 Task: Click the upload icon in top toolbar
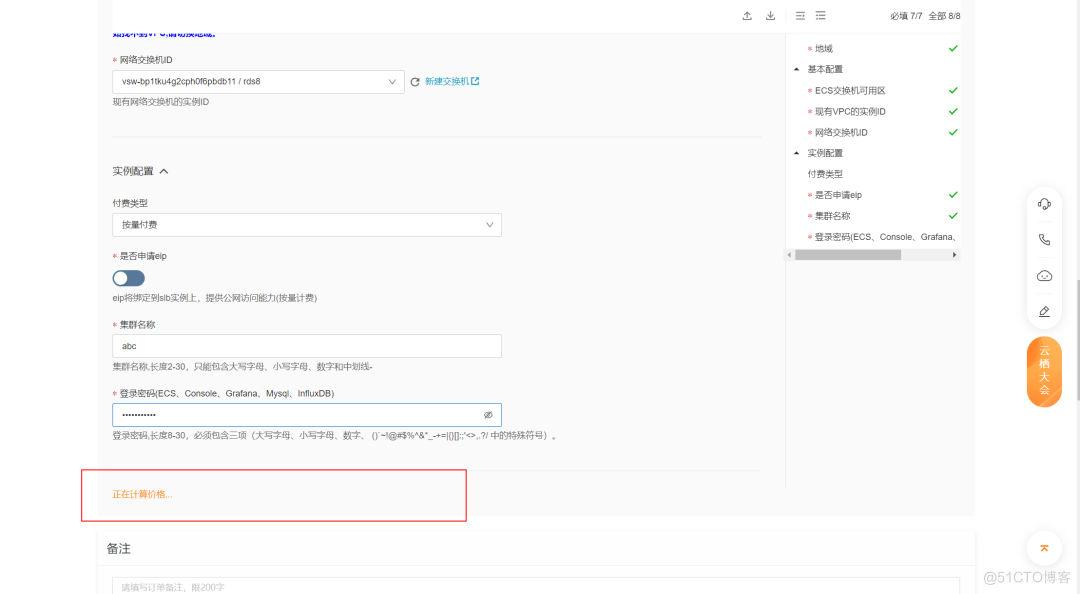[x=747, y=16]
